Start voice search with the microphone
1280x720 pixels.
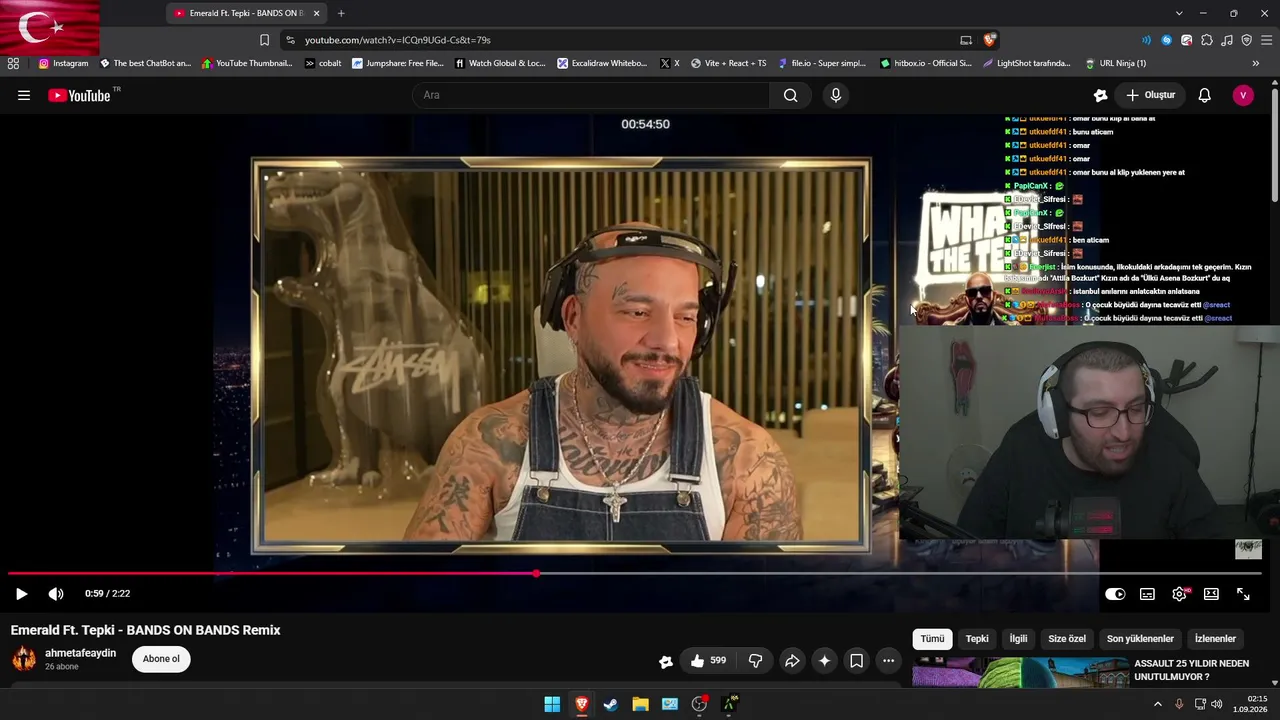click(836, 95)
